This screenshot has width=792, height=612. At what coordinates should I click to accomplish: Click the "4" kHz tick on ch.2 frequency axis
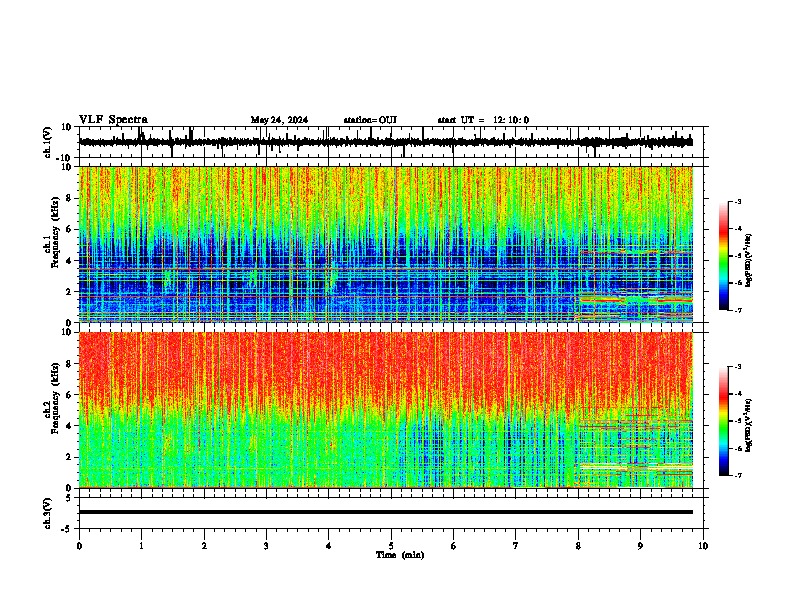point(71,426)
